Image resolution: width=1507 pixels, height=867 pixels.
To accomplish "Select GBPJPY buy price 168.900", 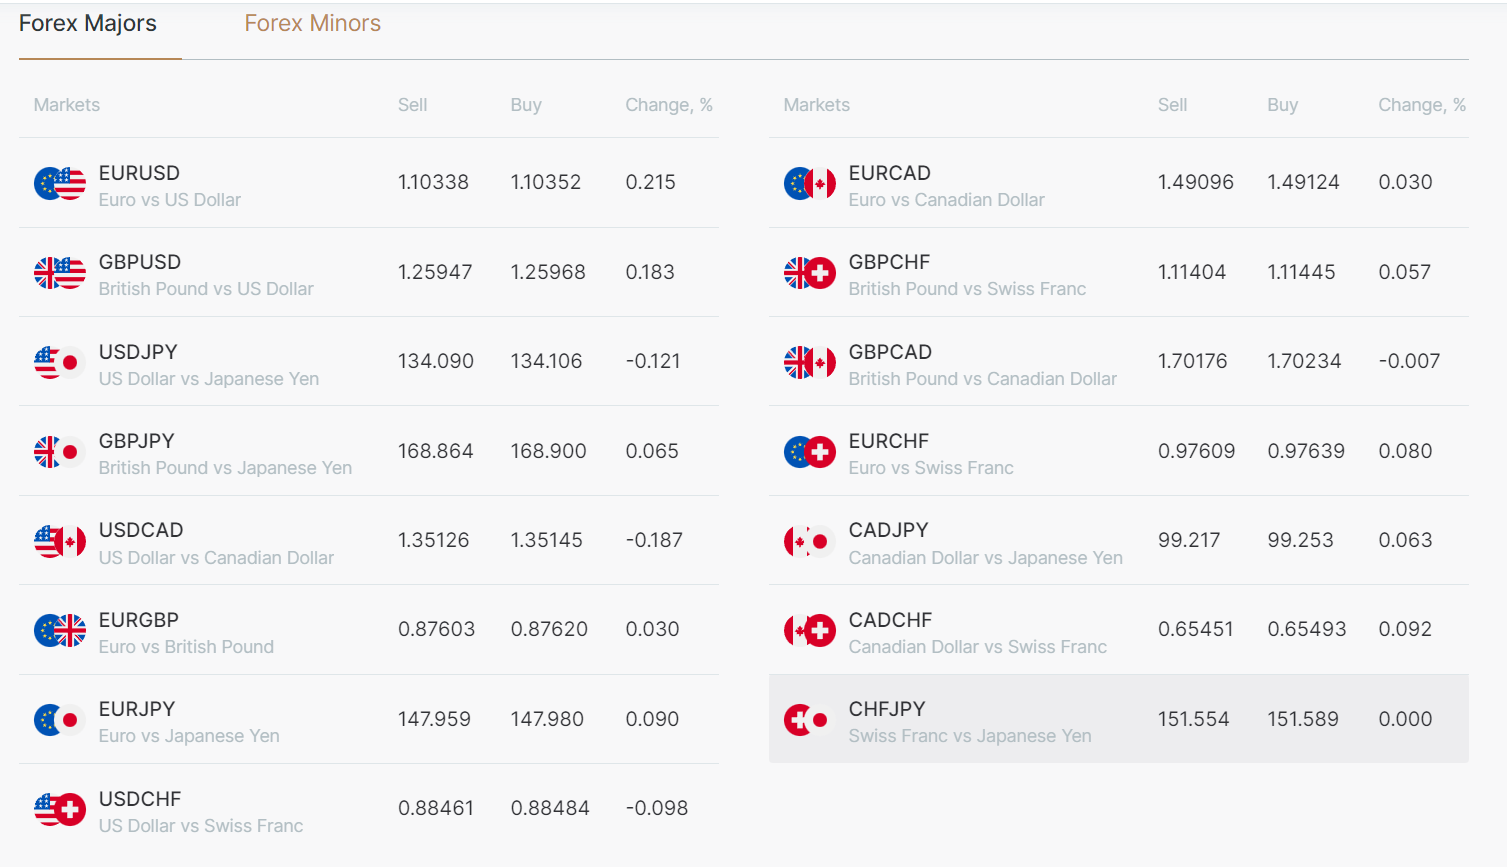I will 549,451.
